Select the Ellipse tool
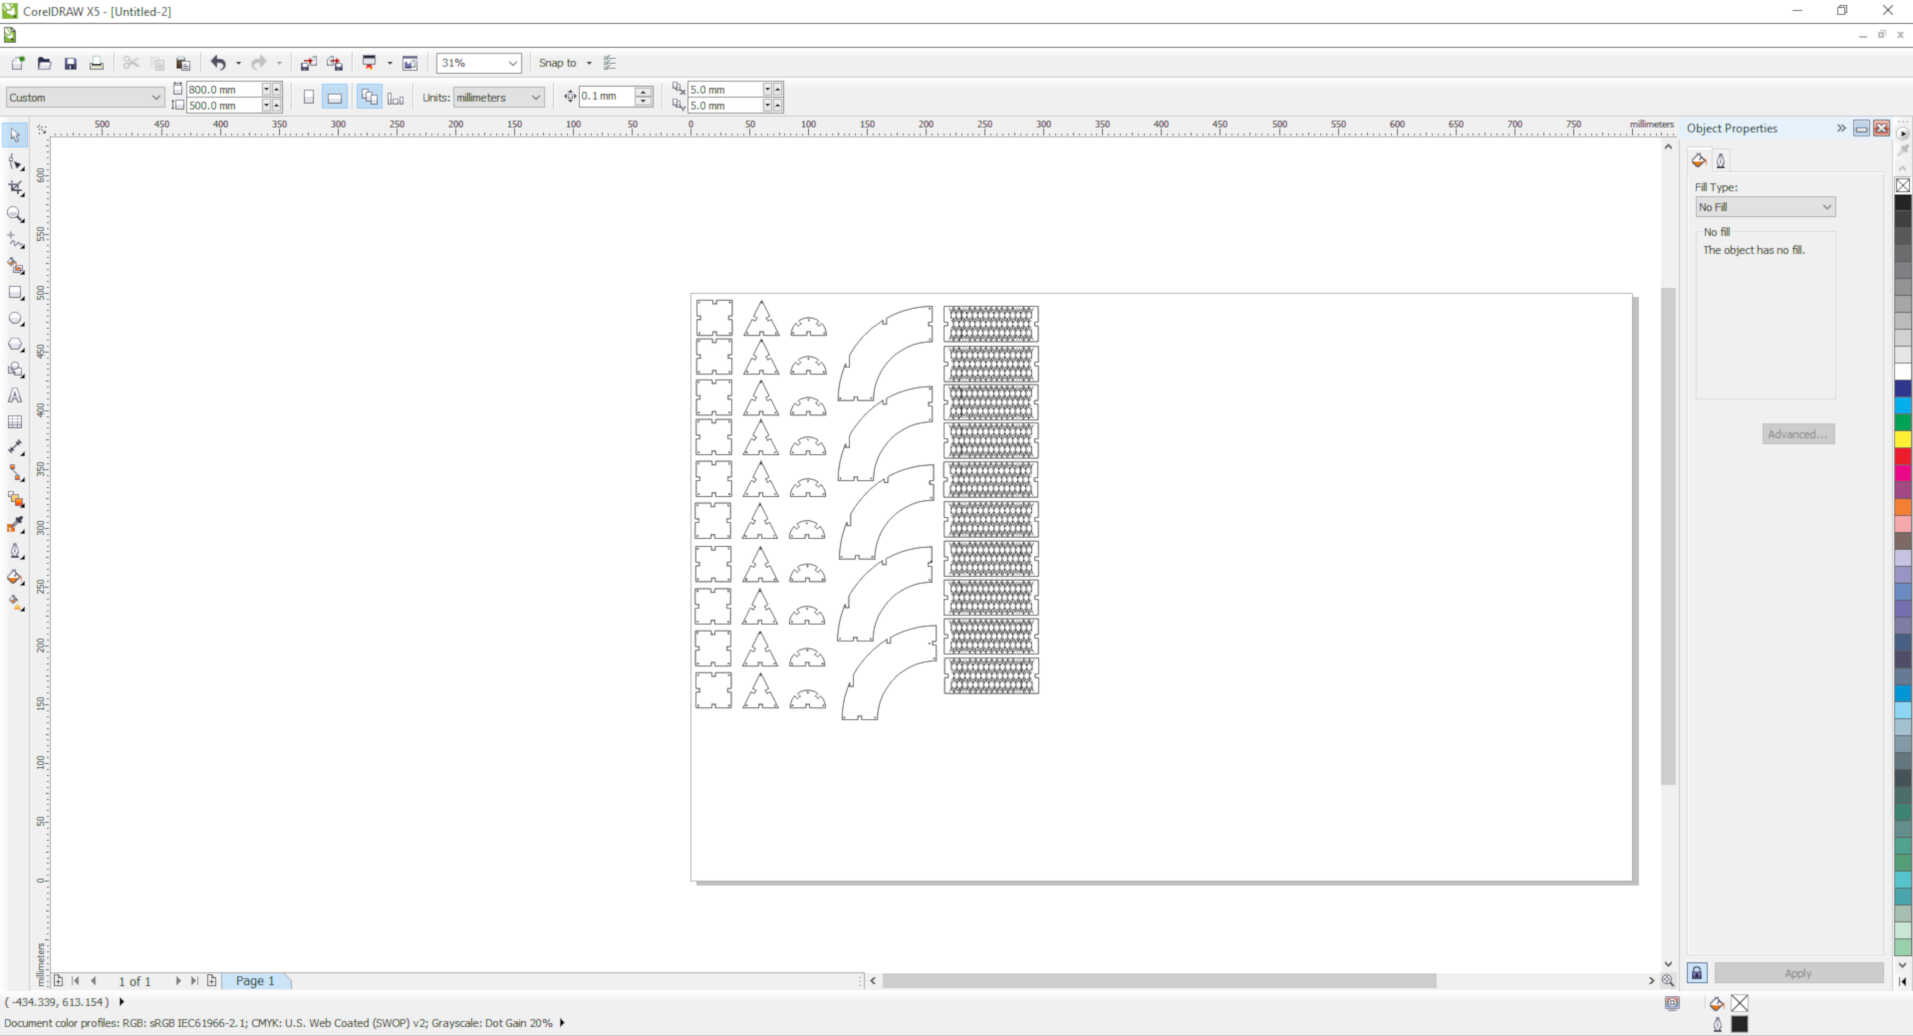This screenshot has width=1913, height=1036. point(15,318)
